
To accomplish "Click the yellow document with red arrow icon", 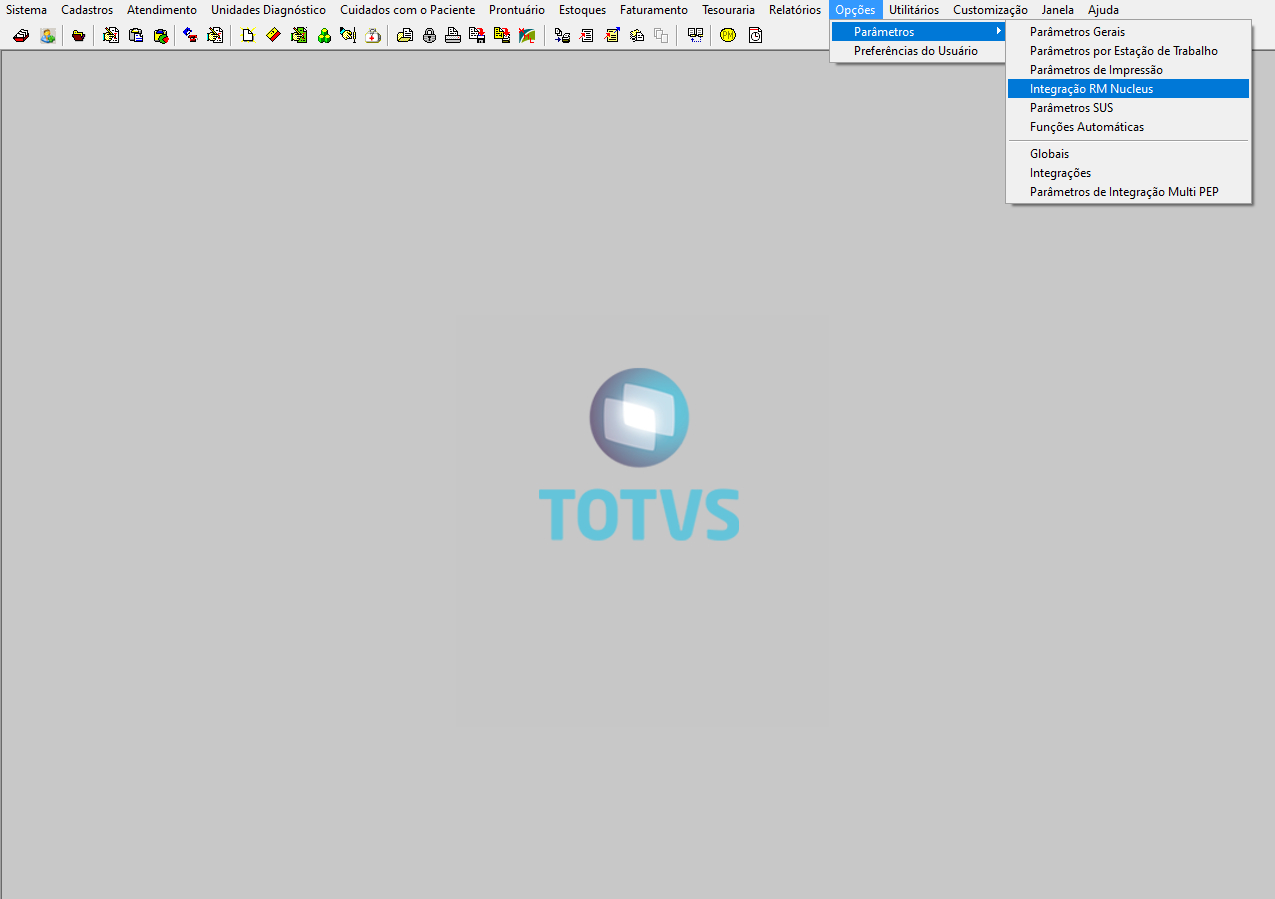I will click(502, 35).
